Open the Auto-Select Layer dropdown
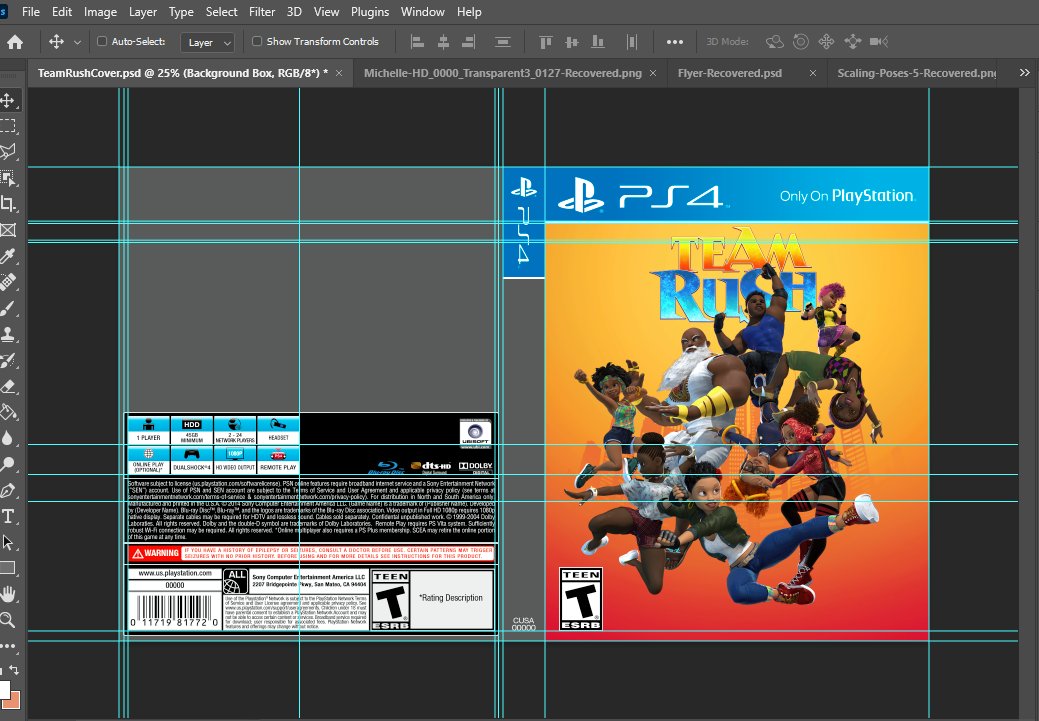This screenshot has height=721, width=1039. 208,42
